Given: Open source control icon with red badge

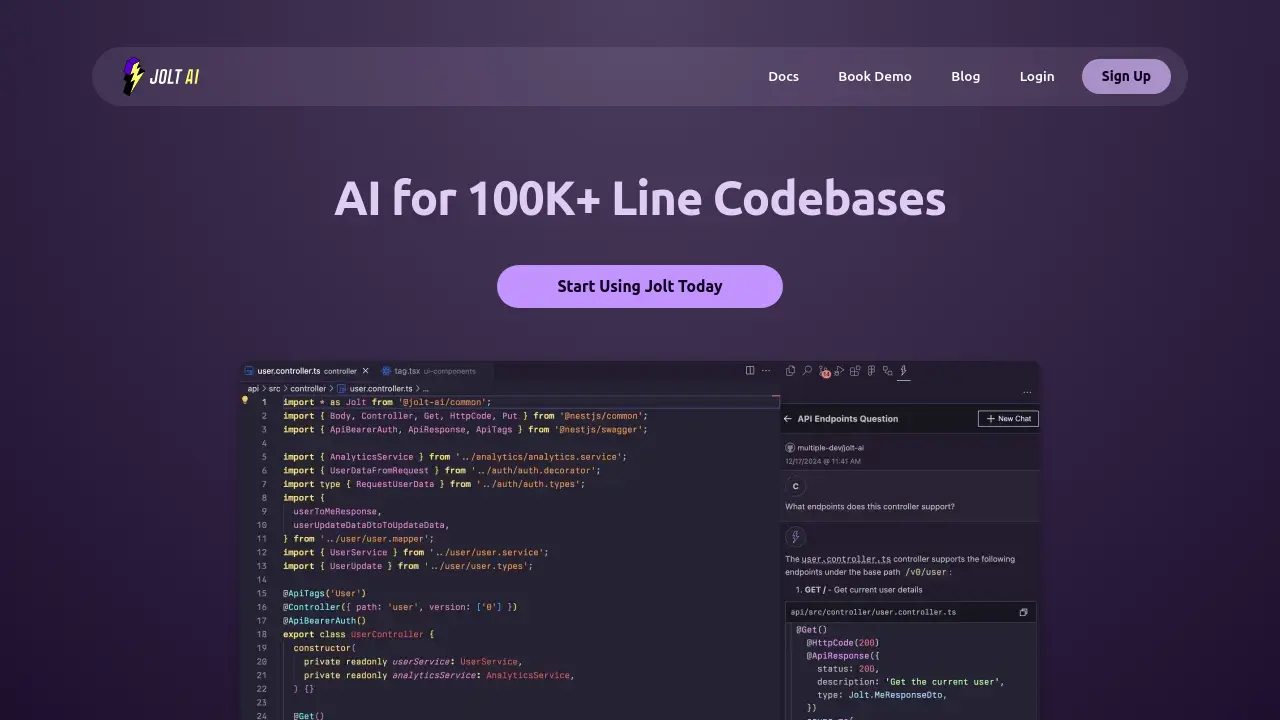Looking at the screenshot, I should pos(824,372).
